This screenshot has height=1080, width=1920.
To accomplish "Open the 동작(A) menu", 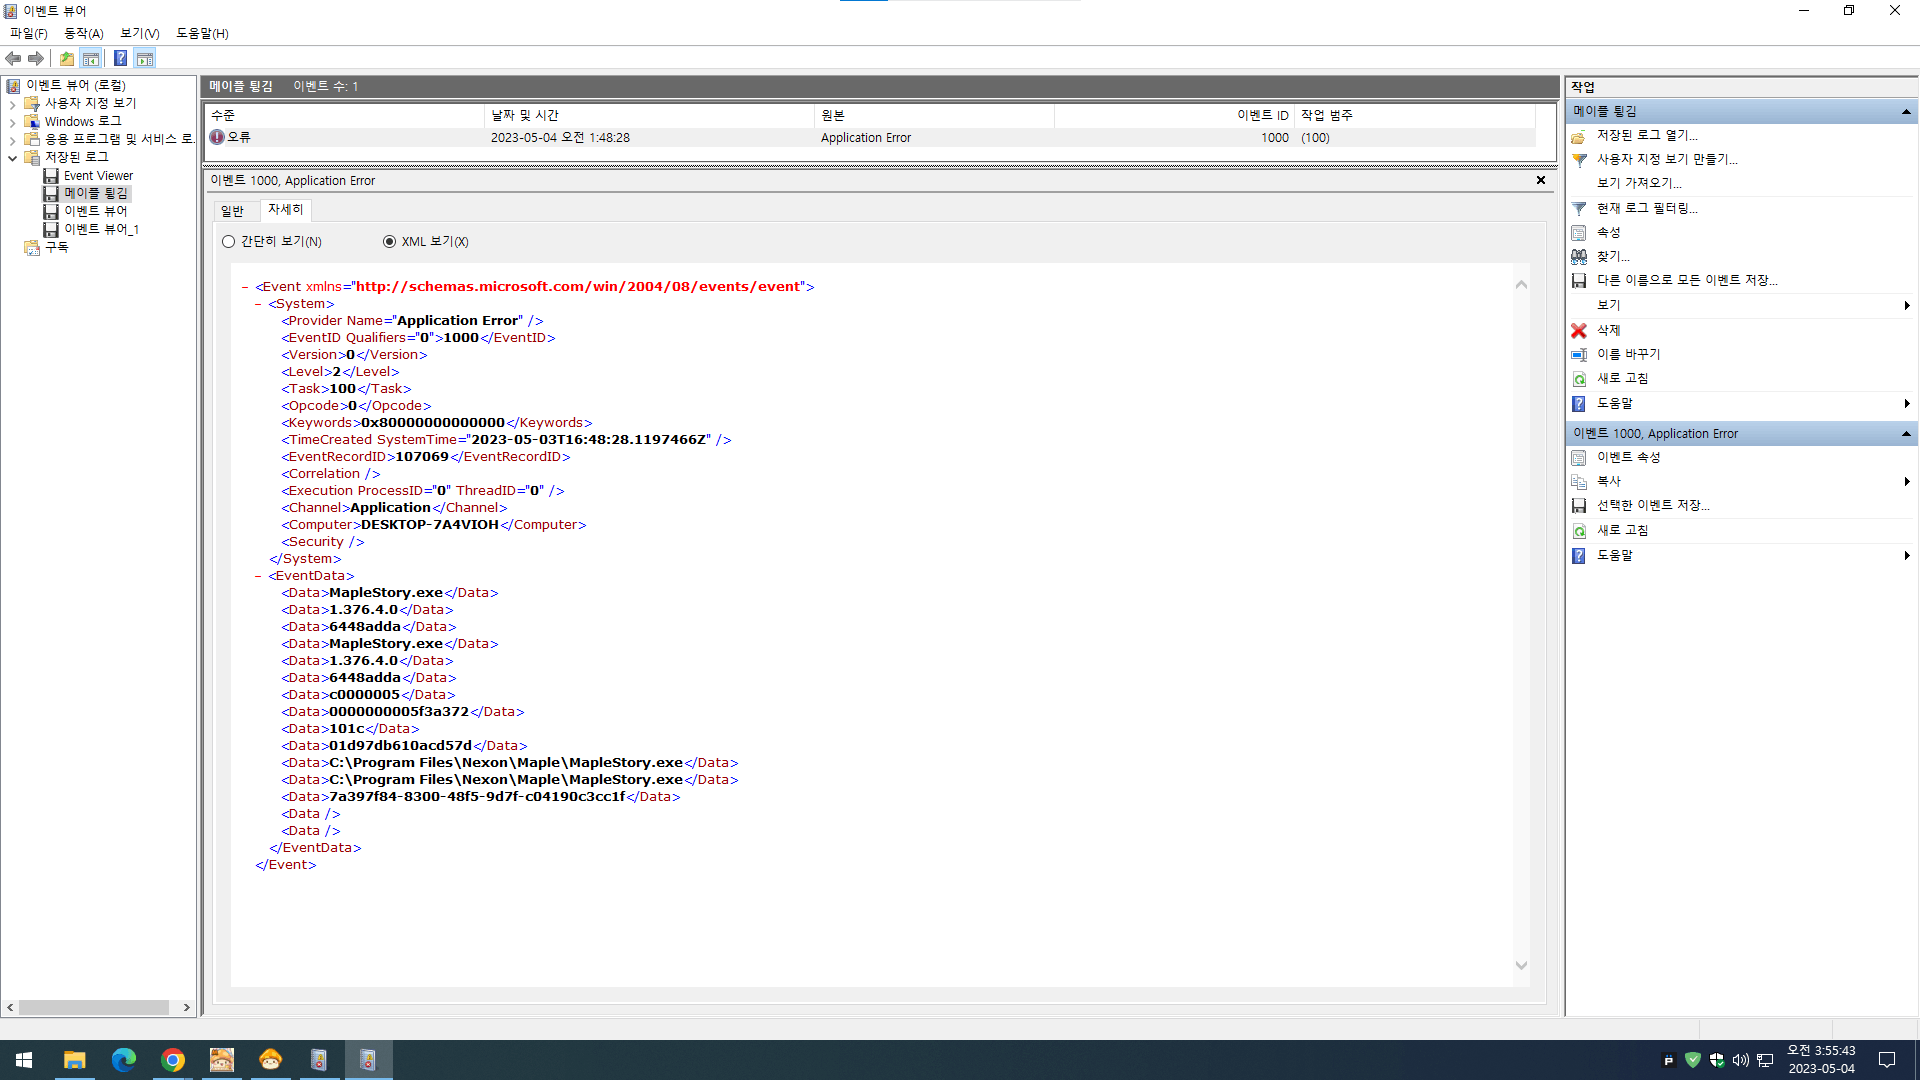I will click(x=84, y=33).
